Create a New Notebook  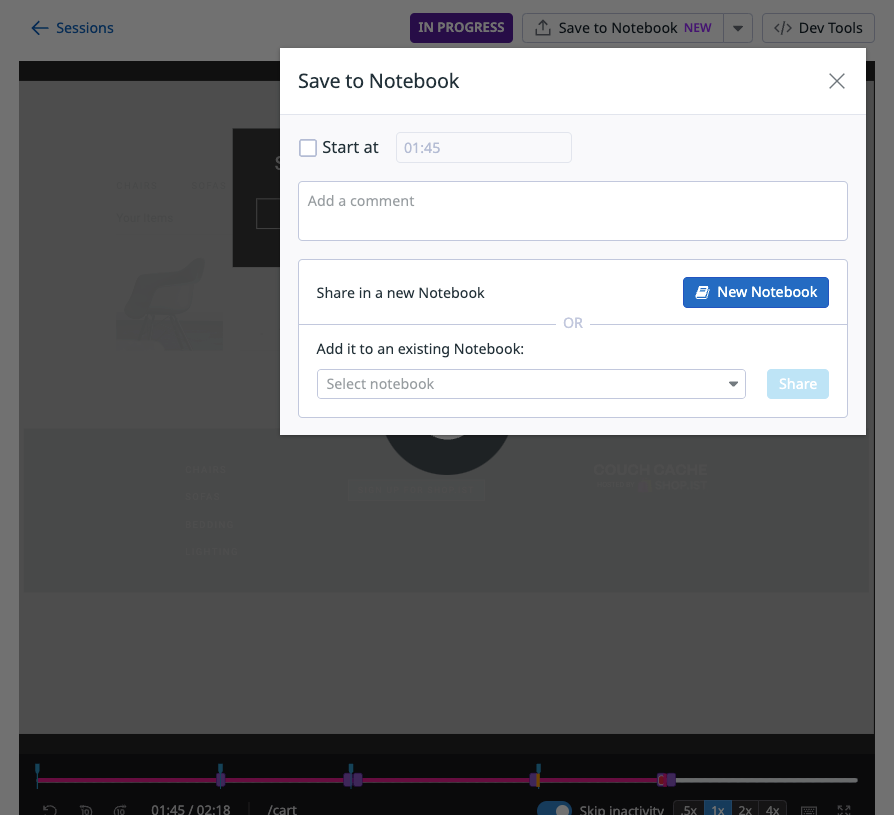pyautogui.click(x=755, y=292)
